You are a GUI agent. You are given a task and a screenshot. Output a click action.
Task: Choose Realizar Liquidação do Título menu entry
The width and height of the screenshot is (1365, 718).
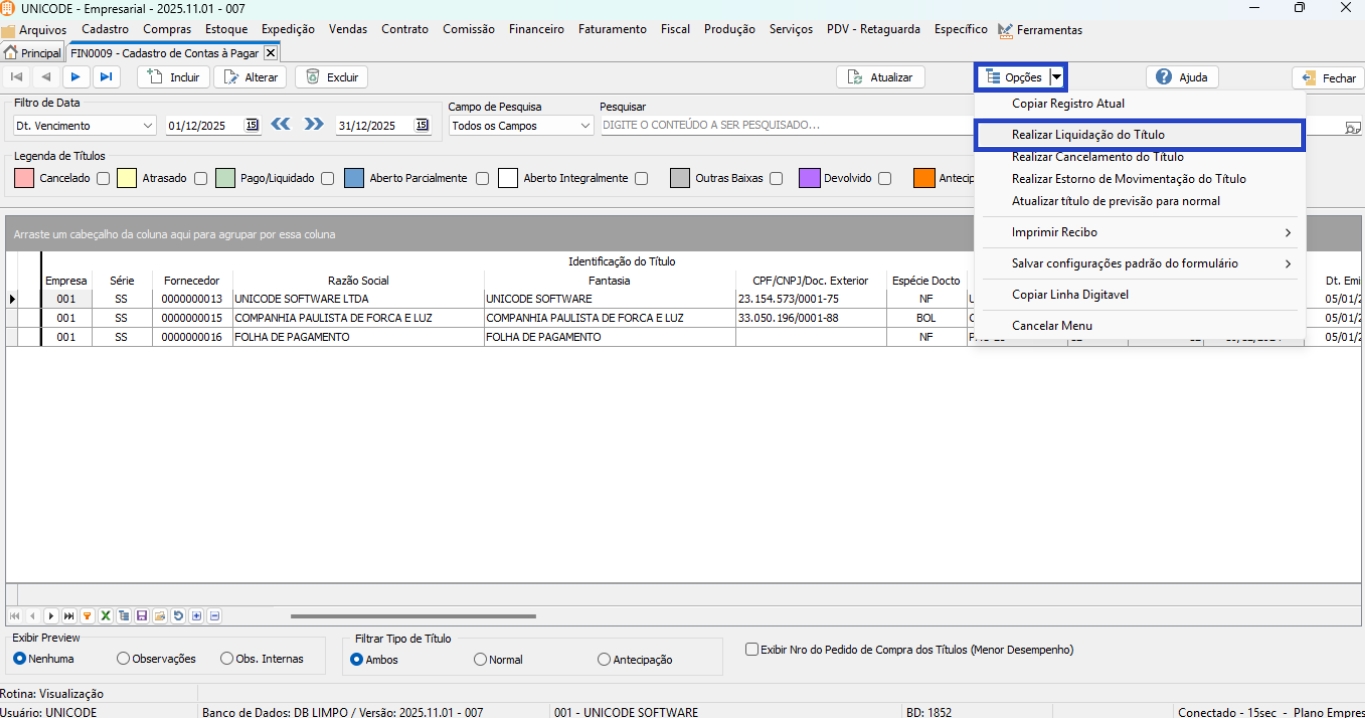[x=1088, y=134]
